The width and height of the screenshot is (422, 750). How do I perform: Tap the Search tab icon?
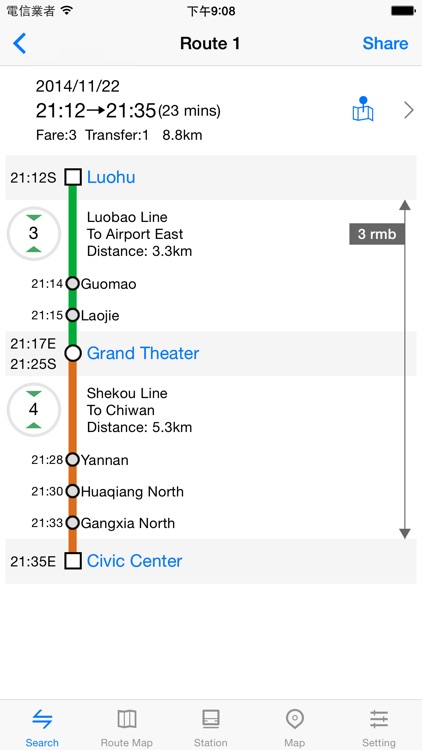tap(42, 719)
